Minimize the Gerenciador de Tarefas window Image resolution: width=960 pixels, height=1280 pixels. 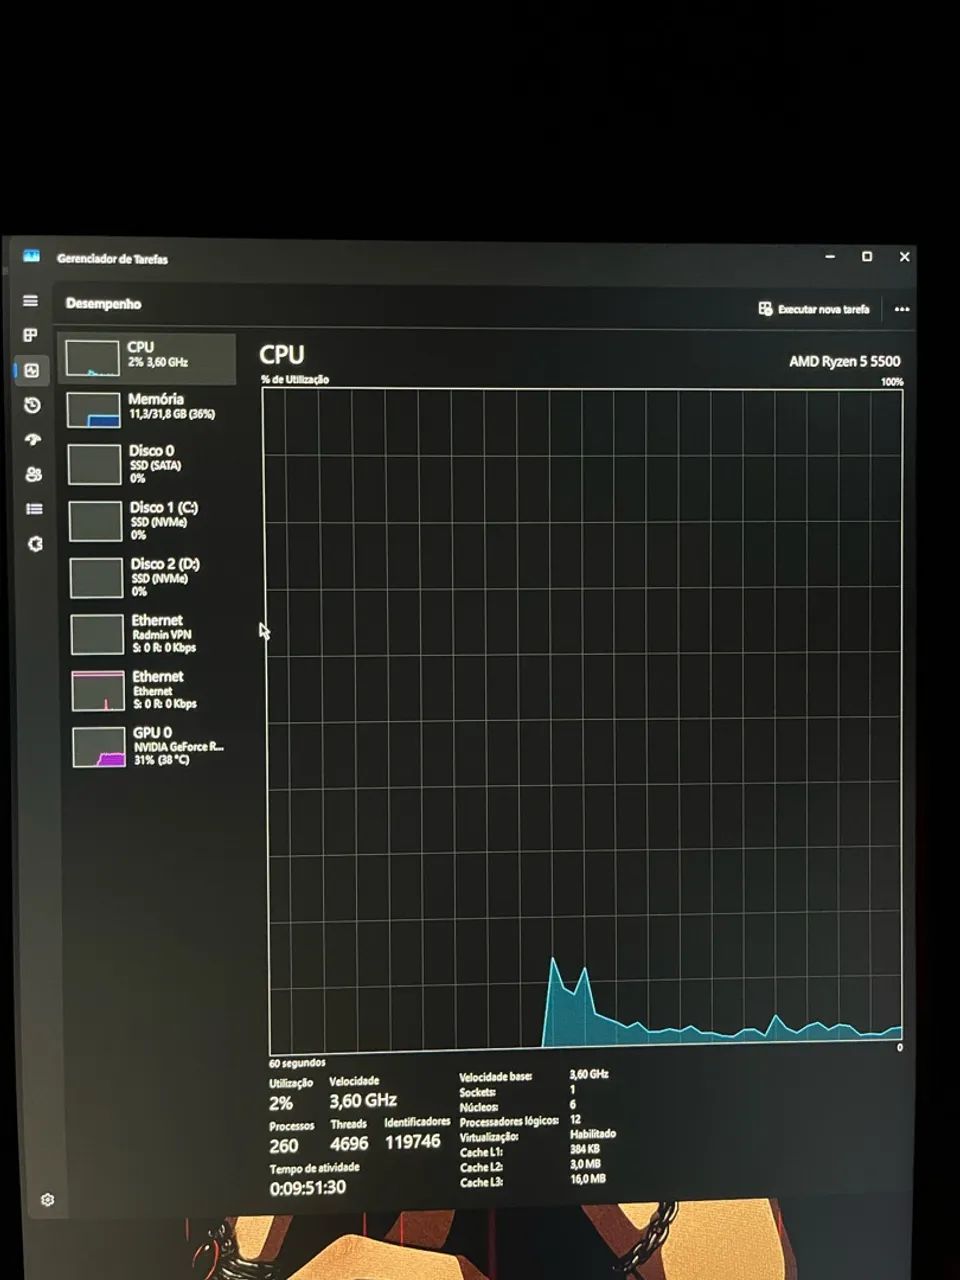tap(830, 257)
